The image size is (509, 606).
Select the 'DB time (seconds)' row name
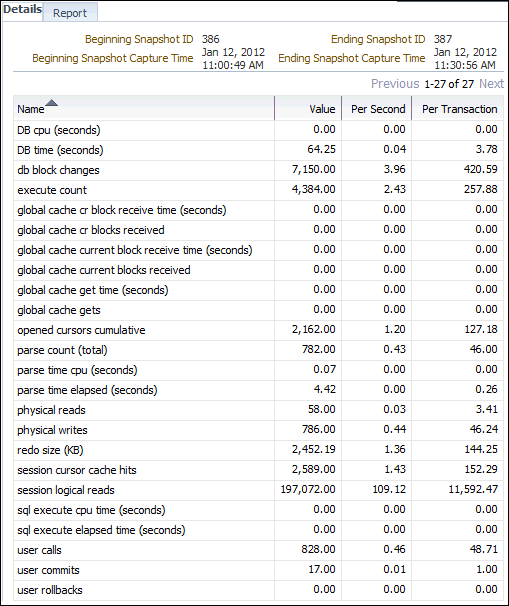pyautogui.click(x=60, y=150)
